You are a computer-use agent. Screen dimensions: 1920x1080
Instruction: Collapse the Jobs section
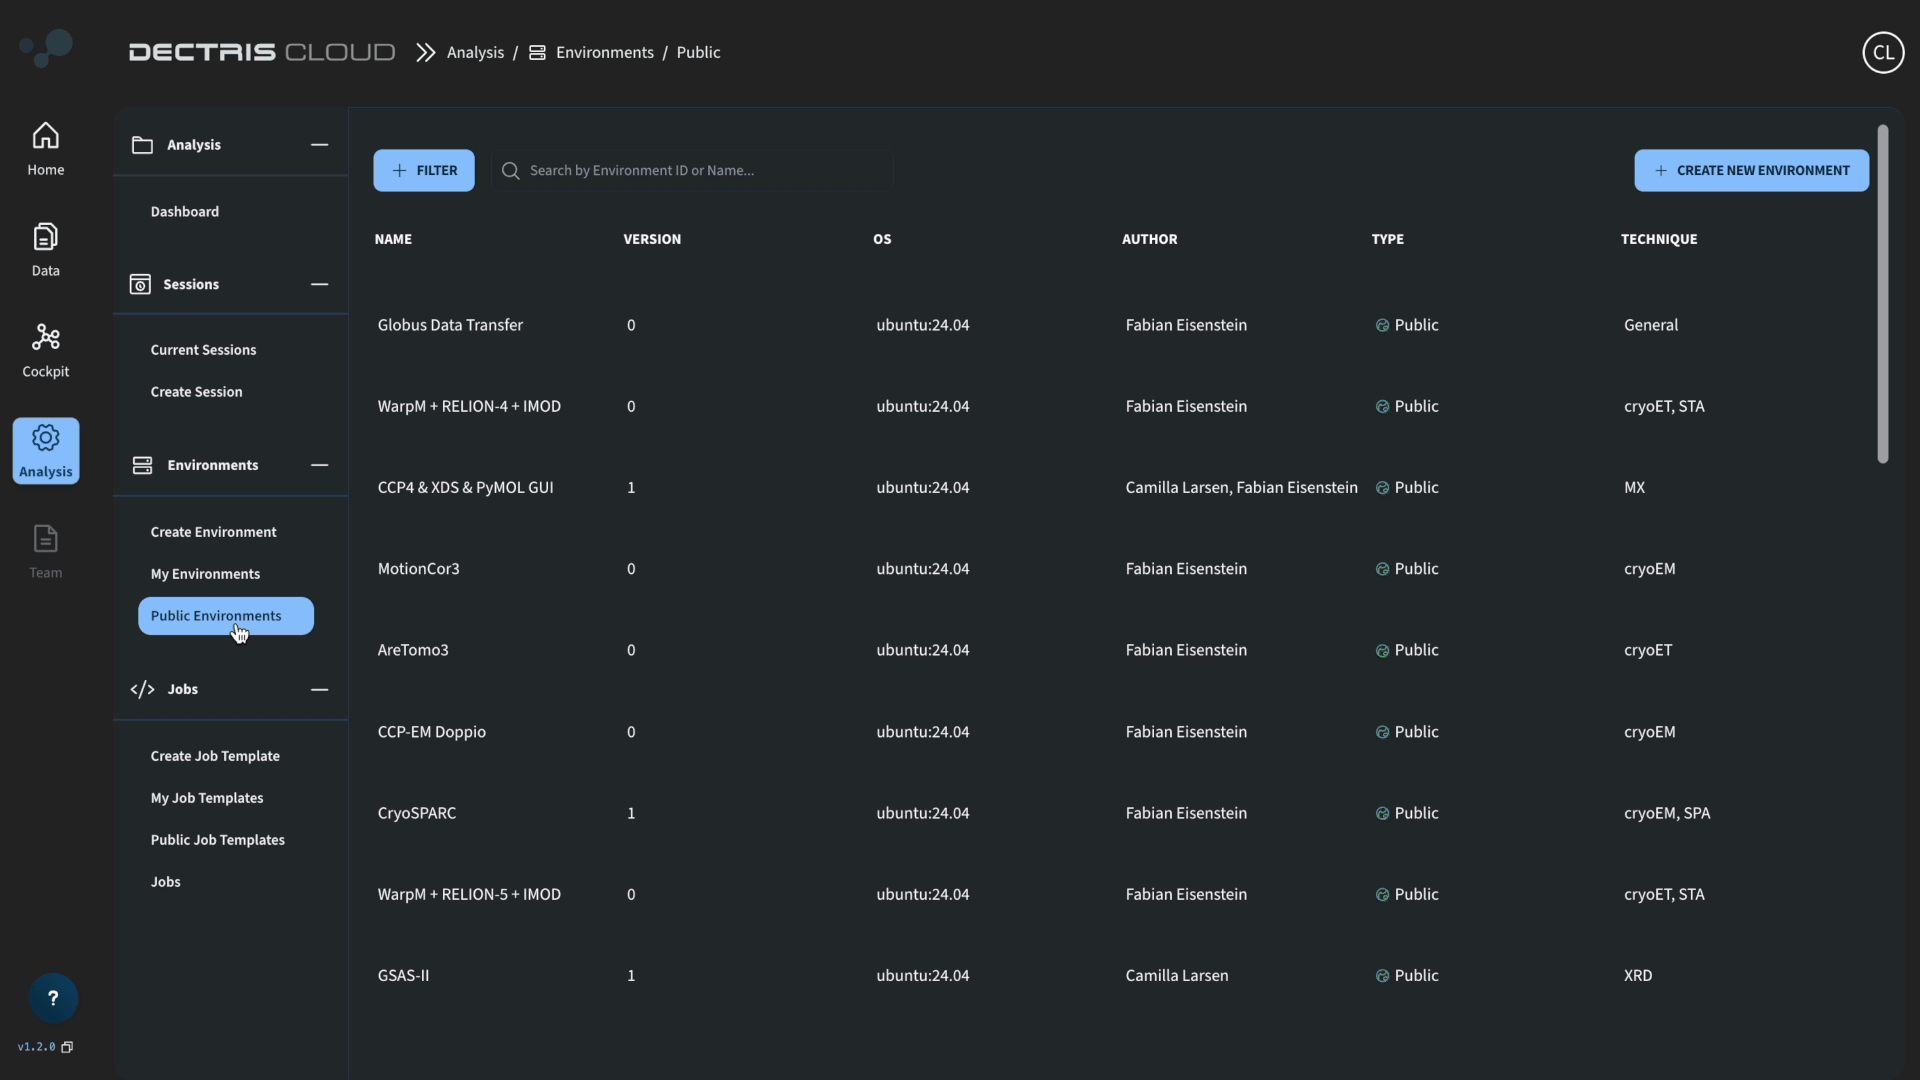coord(319,689)
